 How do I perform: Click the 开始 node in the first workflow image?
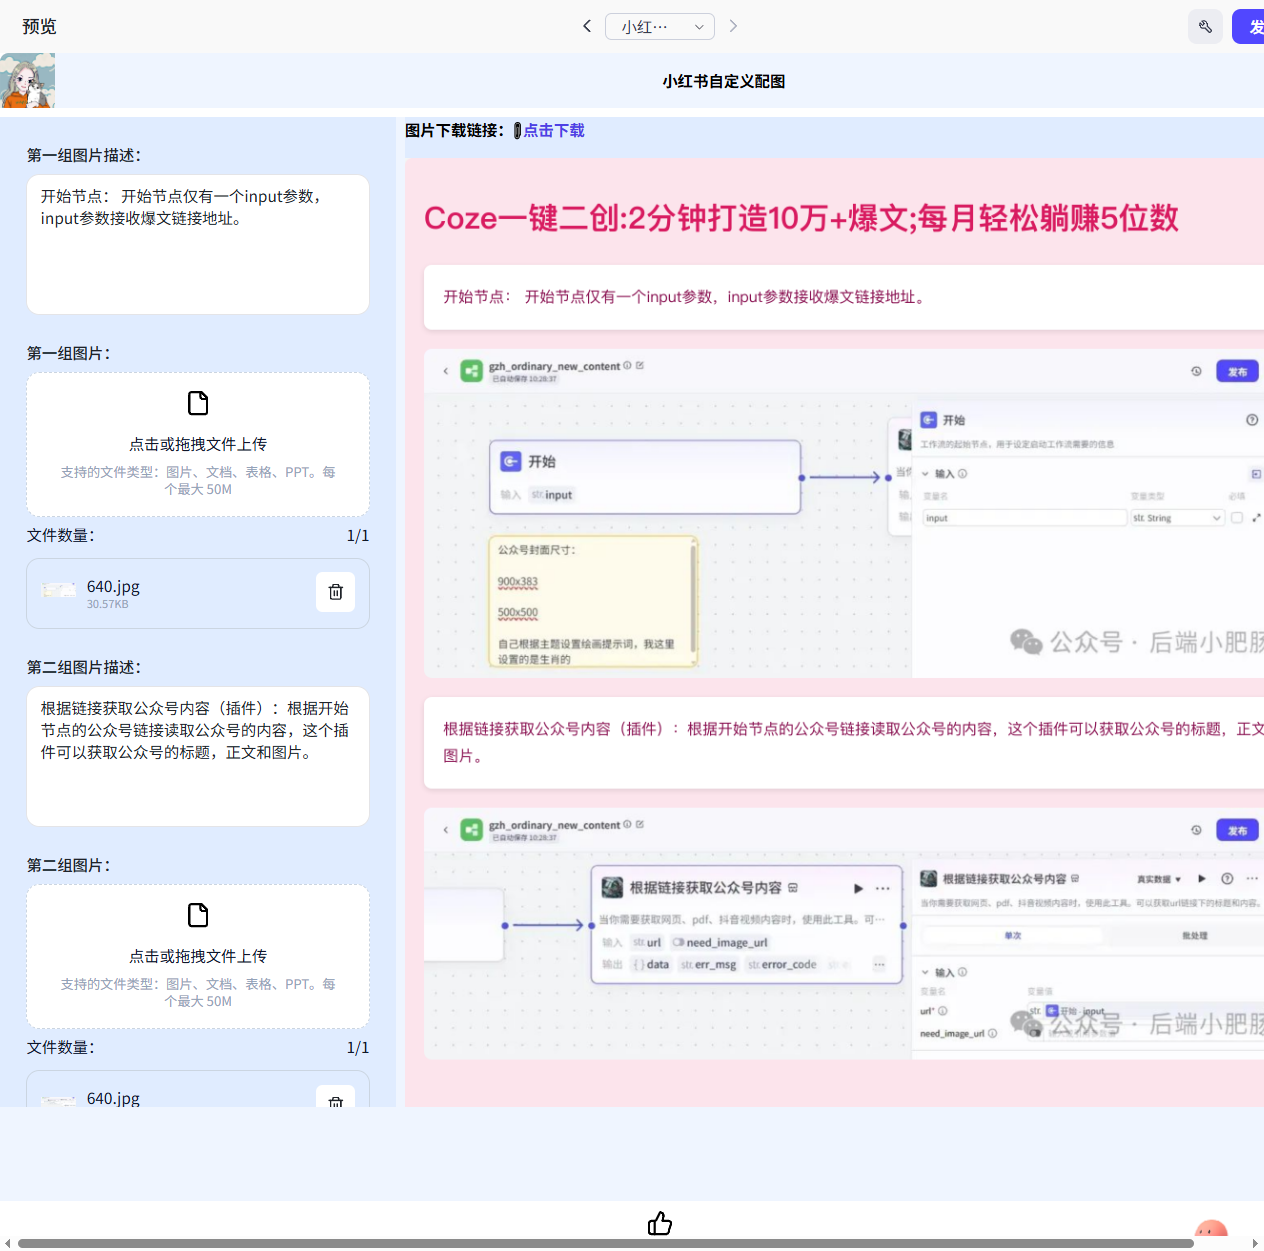tap(645, 477)
